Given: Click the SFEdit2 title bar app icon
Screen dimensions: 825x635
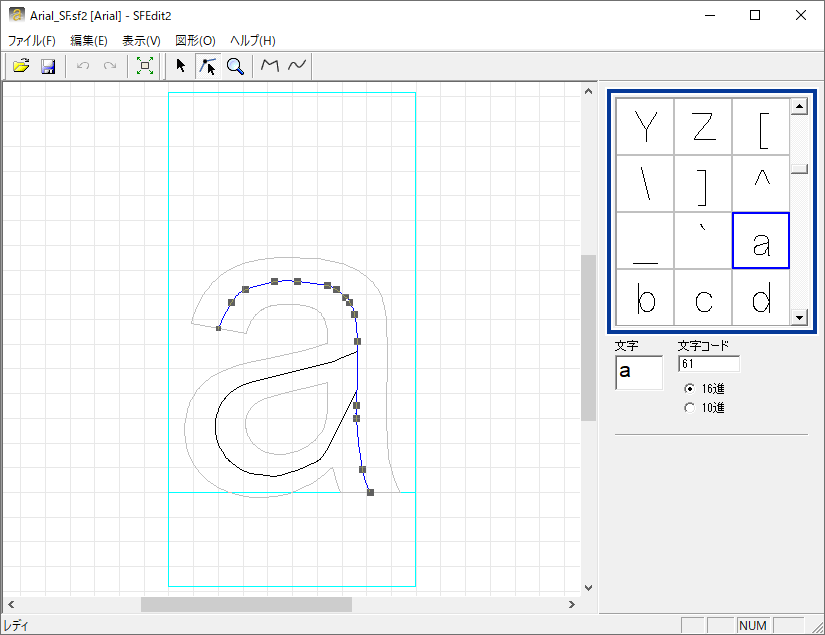Looking at the screenshot, I should [x=16, y=15].
